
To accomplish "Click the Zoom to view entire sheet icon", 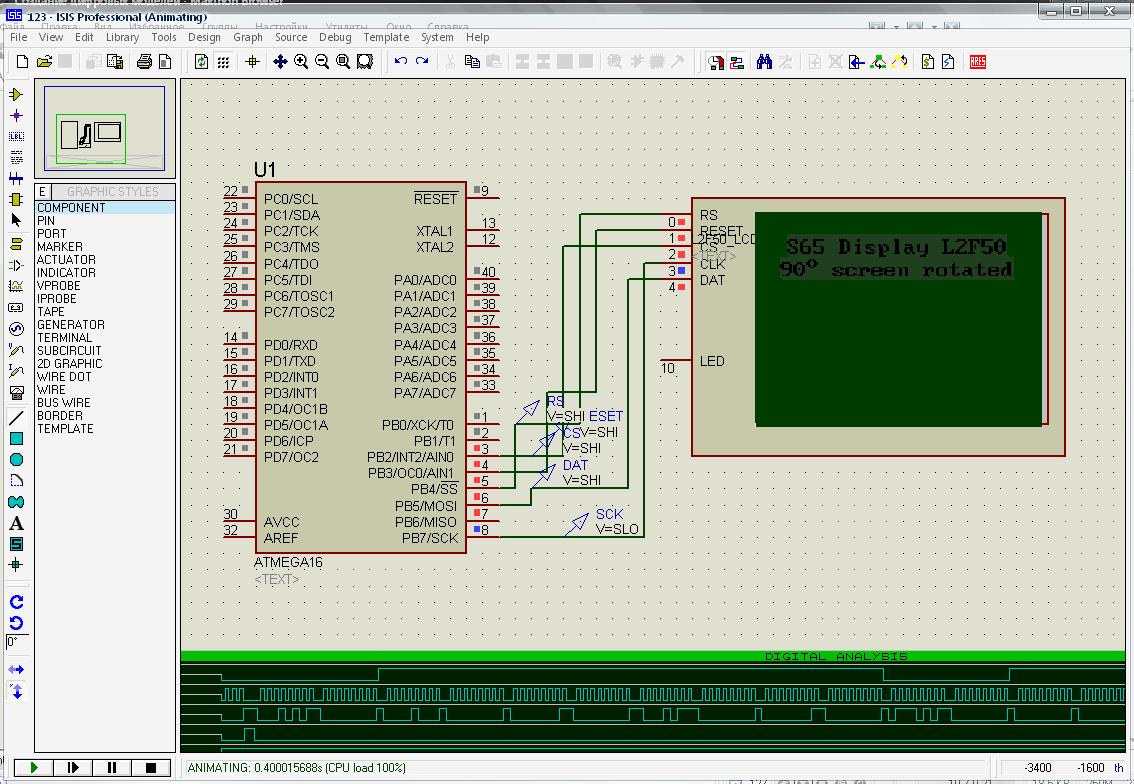I will (343, 62).
